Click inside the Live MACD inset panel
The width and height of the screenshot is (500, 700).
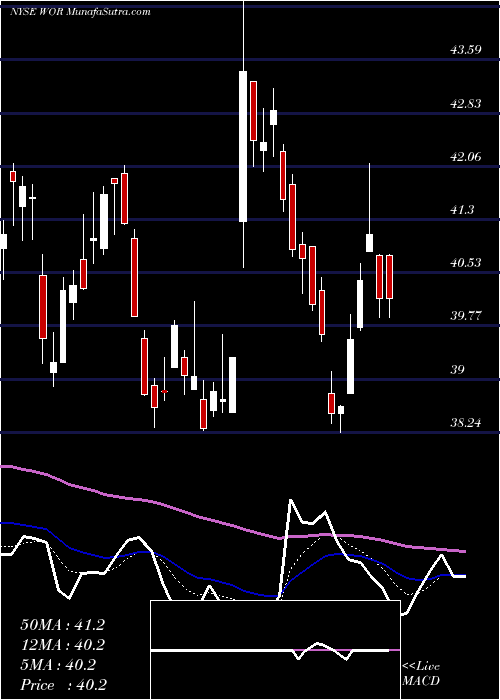(x=275, y=650)
